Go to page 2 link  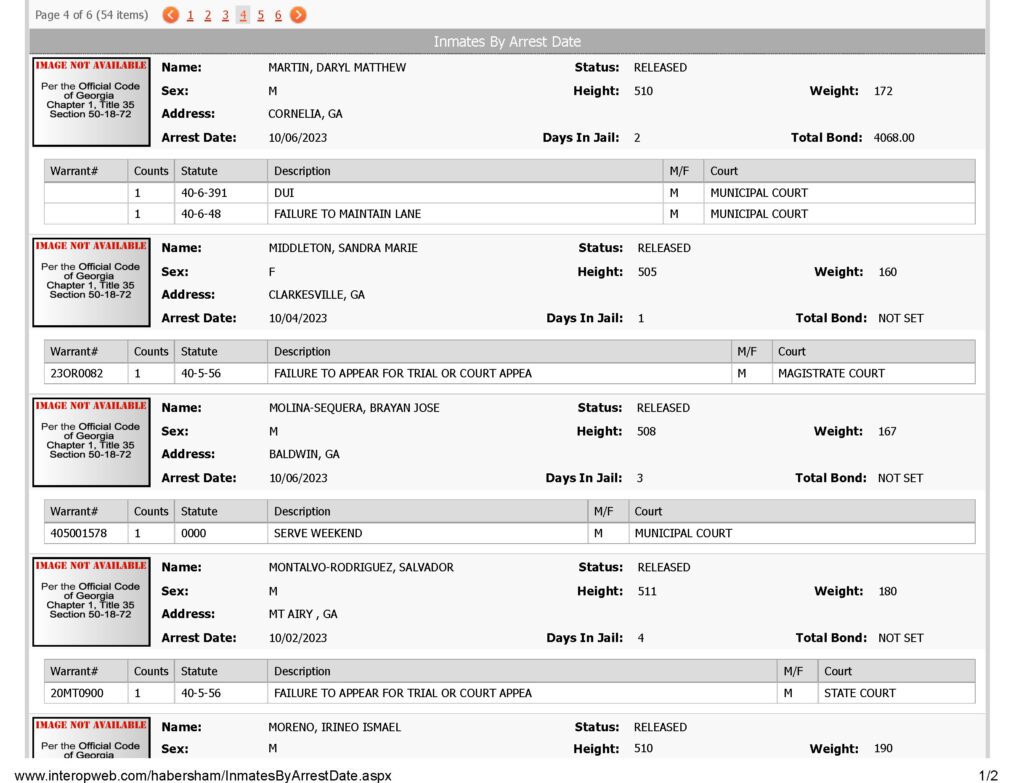pyautogui.click(x=208, y=15)
